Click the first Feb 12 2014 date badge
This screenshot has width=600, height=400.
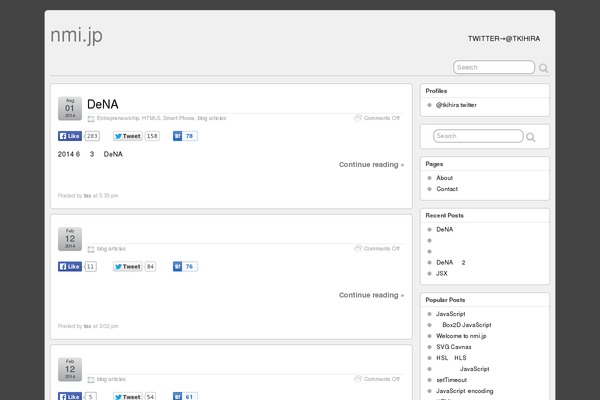click(x=70, y=239)
